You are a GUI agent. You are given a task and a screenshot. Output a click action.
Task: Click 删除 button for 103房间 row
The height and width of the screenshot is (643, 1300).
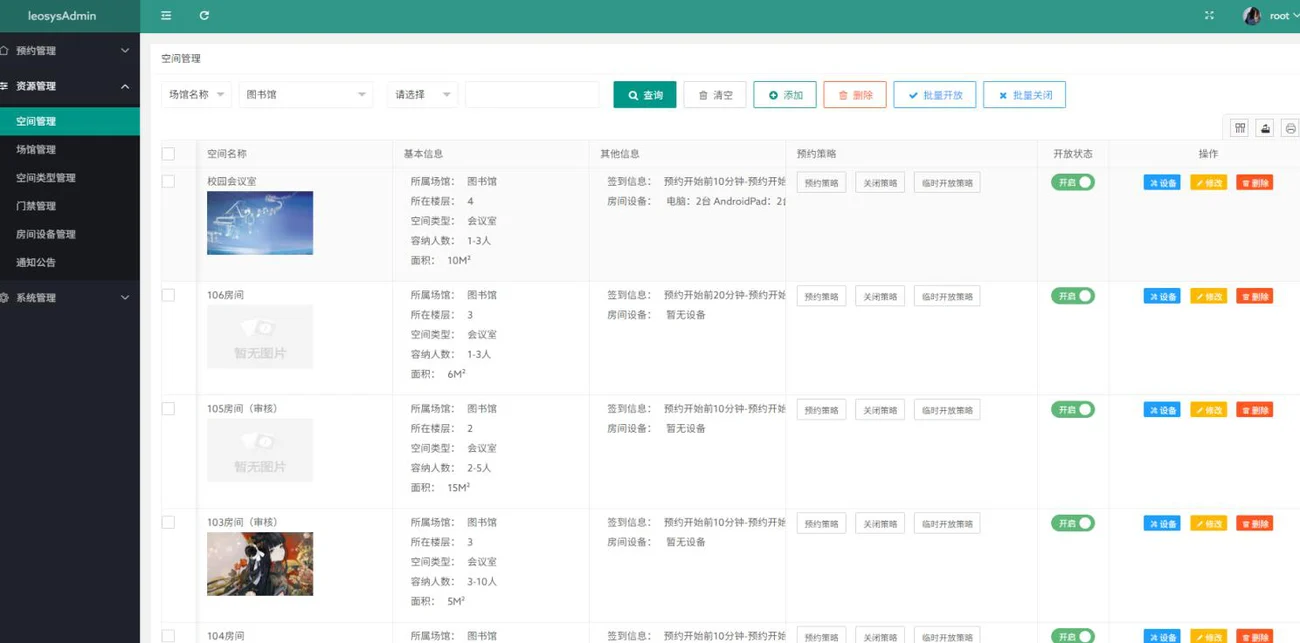1255,524
